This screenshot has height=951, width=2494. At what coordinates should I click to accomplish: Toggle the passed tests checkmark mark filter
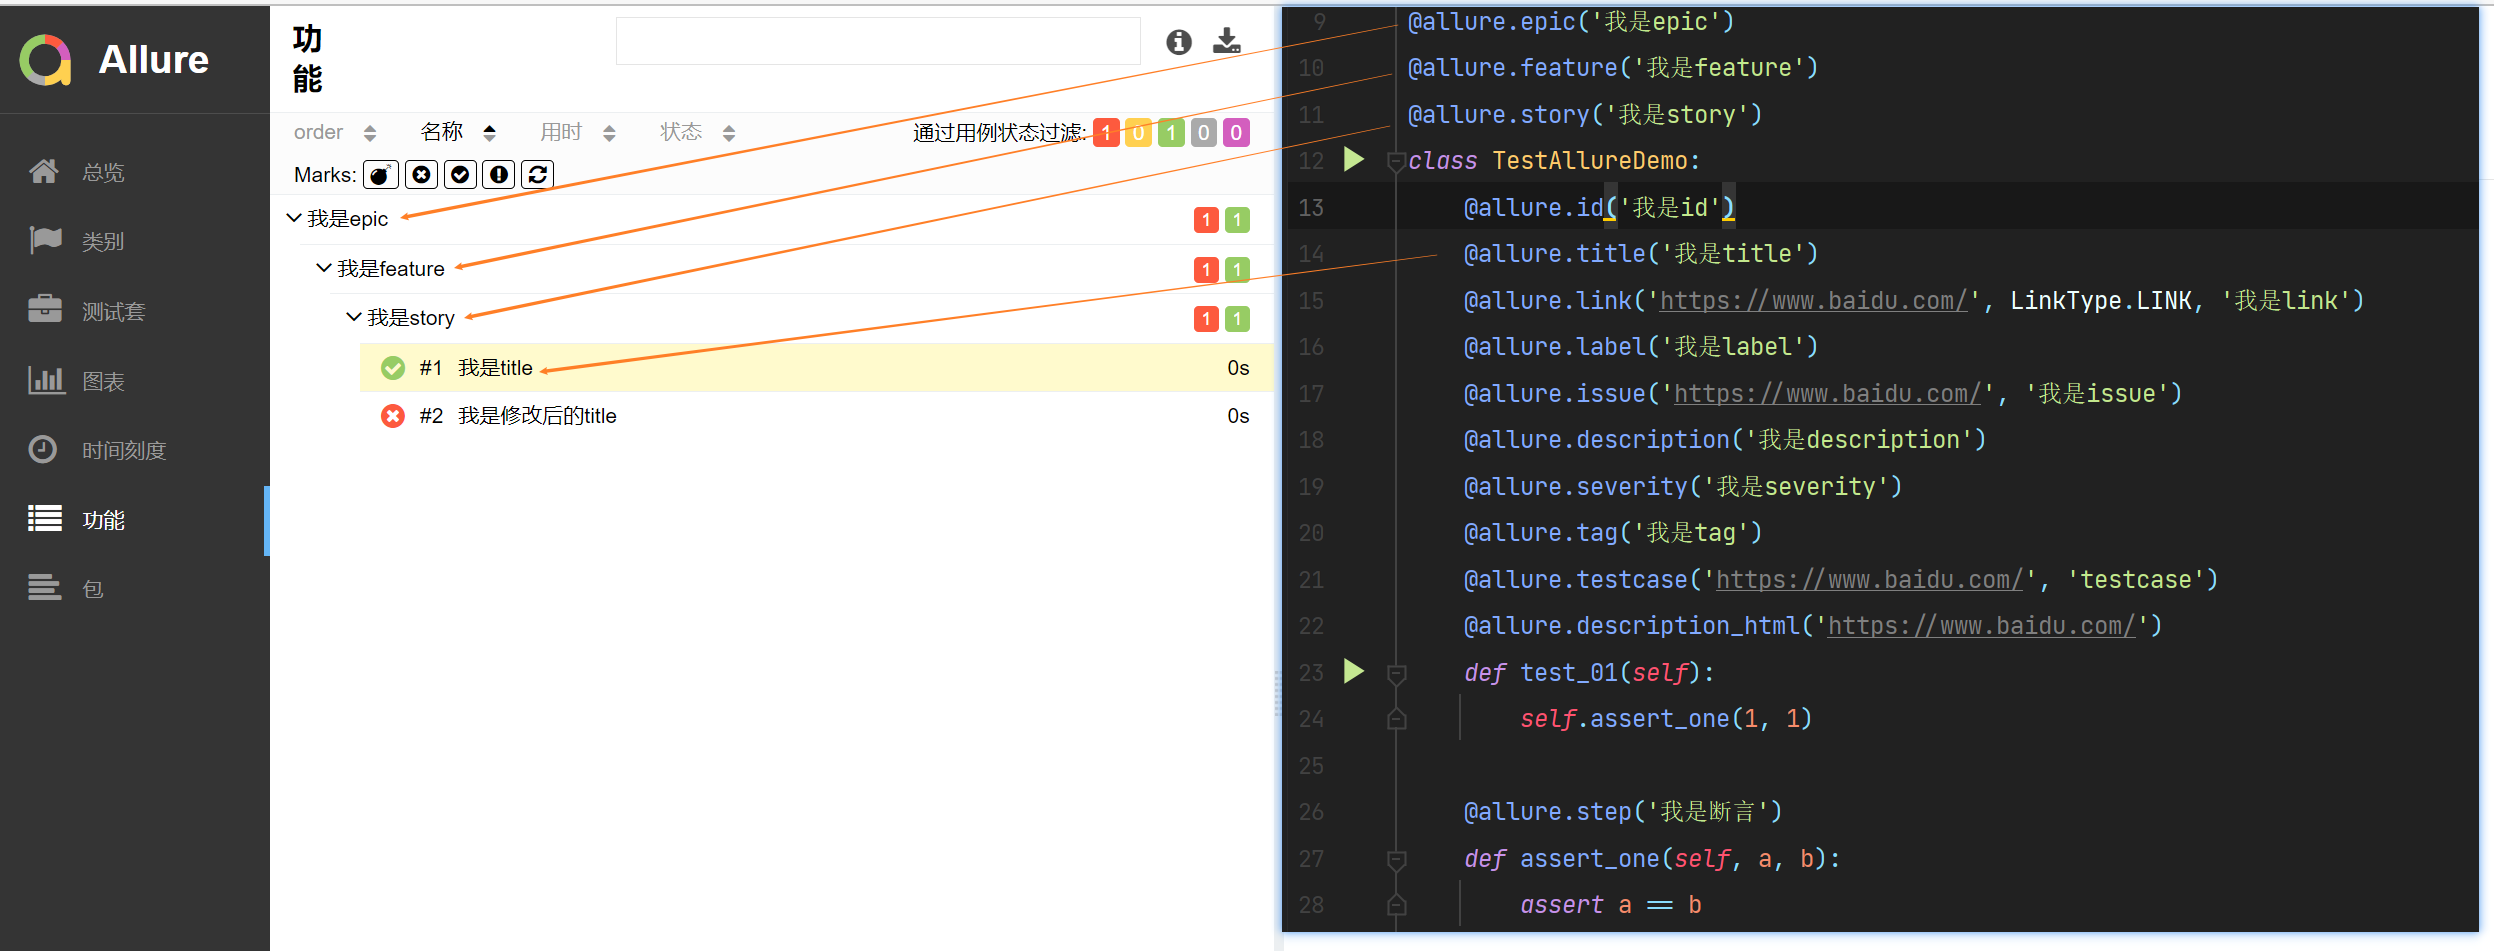460,174
